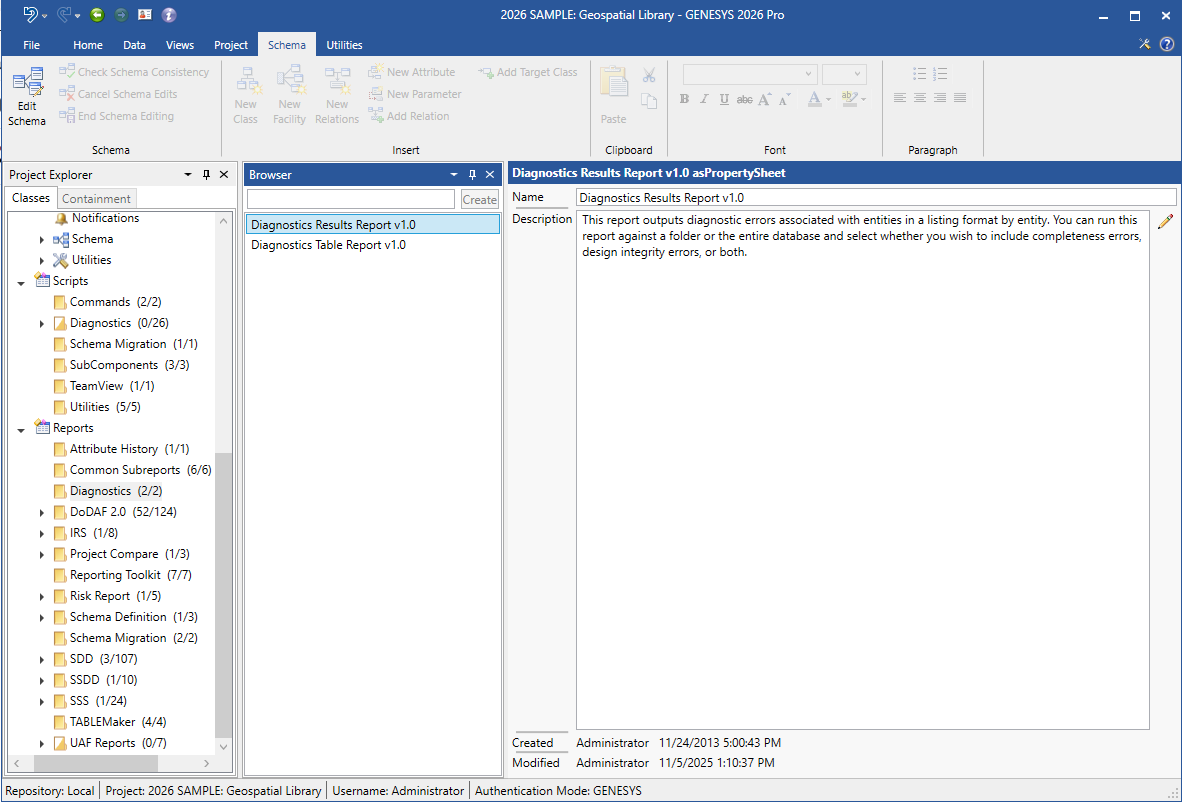Click the pencil edit icon beside Description
1182x802 pixels.
pyautogui.click(x=1165, y=222)
